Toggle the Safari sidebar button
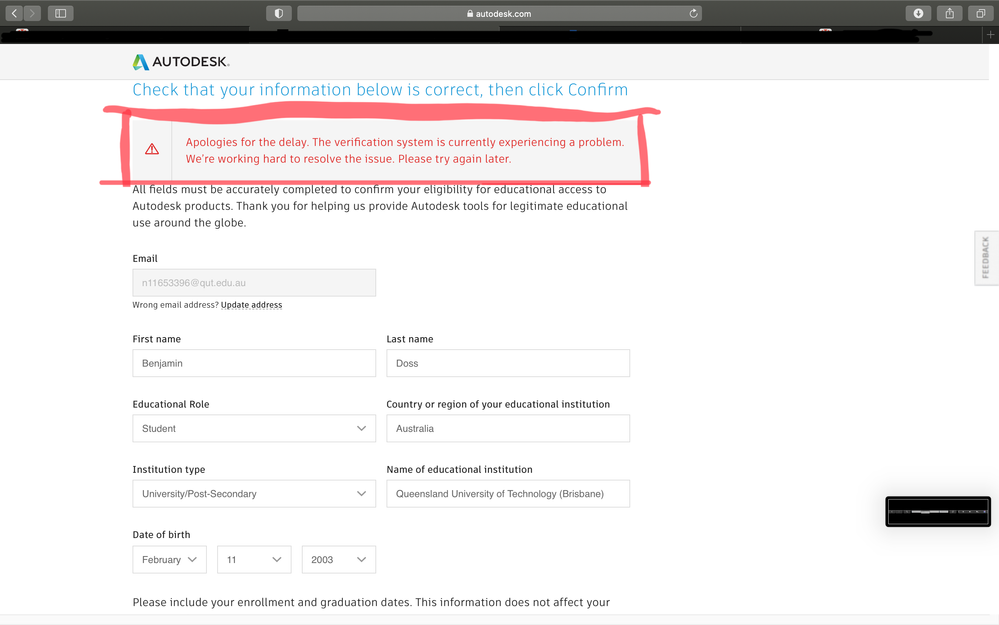The height and width of the screenshot is (625, 999). click(x=61, y=13)
